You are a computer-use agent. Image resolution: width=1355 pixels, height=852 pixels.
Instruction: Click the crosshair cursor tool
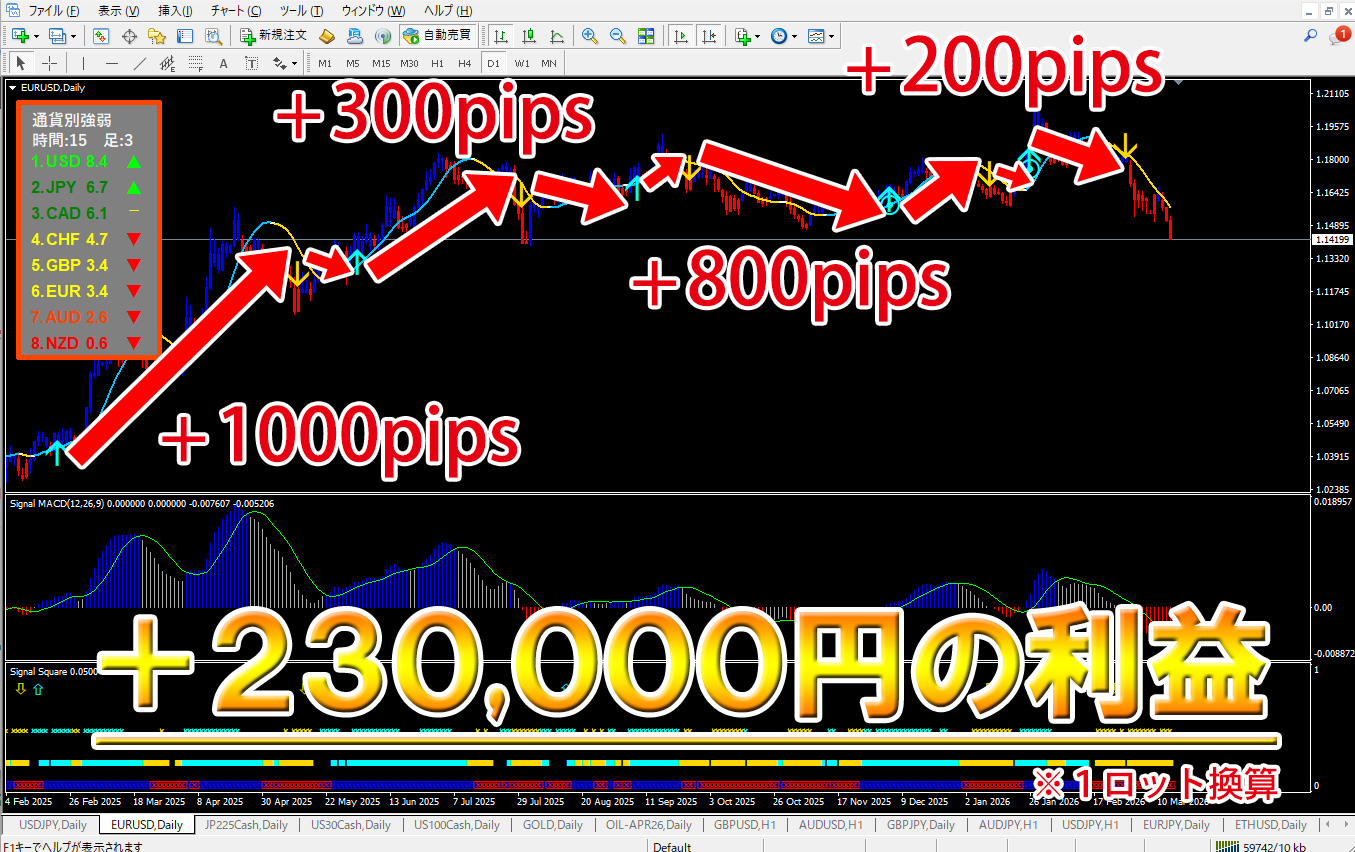click(x=49, y=64)
